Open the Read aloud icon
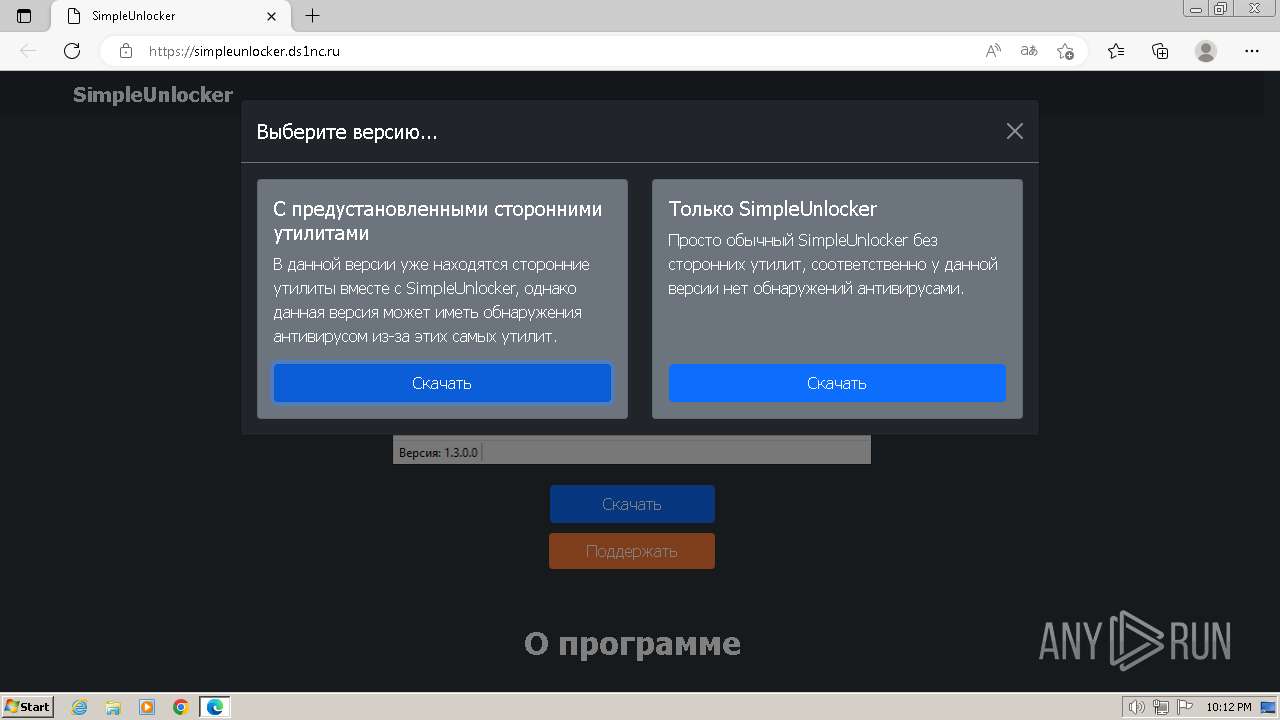The height and width of the screenshot is (720, 1280). click(x=993, y=51)
